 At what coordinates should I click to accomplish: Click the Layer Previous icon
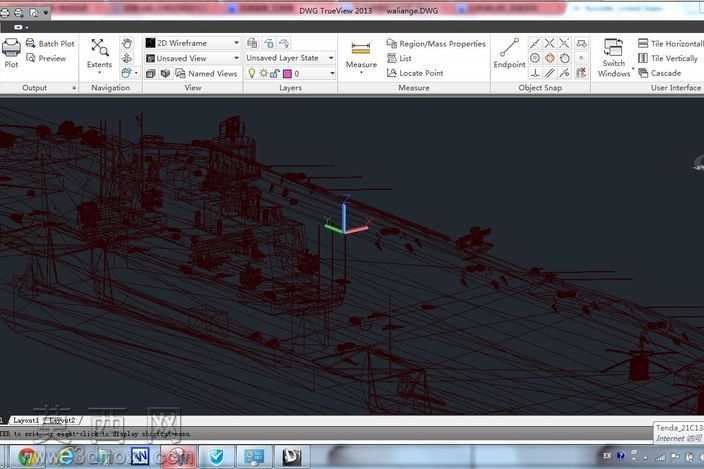(284, 44)
